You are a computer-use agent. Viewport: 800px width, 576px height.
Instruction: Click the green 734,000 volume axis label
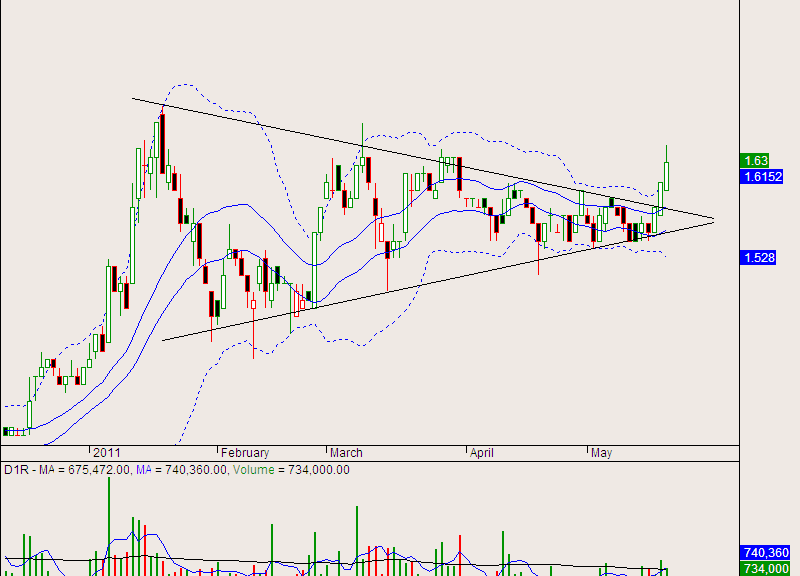coord(767,568)
